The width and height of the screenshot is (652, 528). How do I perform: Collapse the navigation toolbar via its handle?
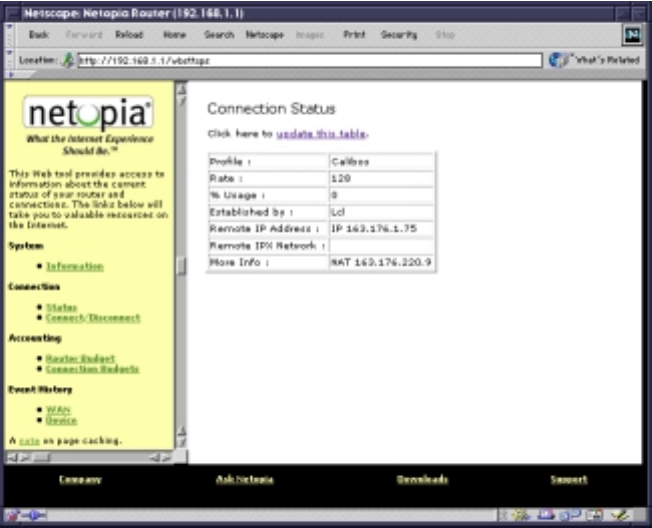9,35
